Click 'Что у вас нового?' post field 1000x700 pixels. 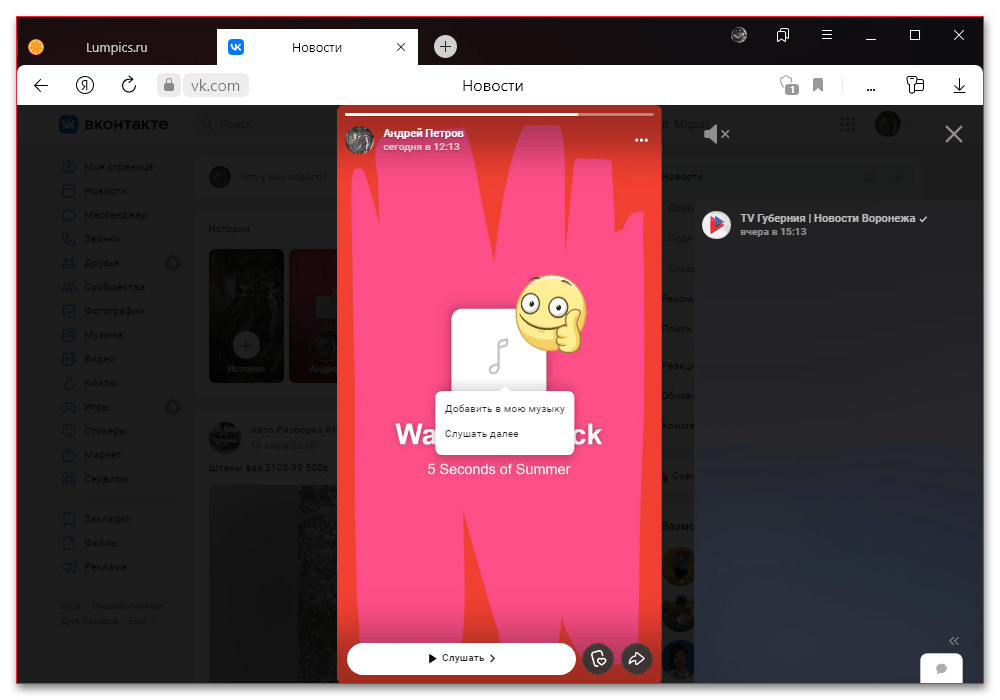click(283, 177)
